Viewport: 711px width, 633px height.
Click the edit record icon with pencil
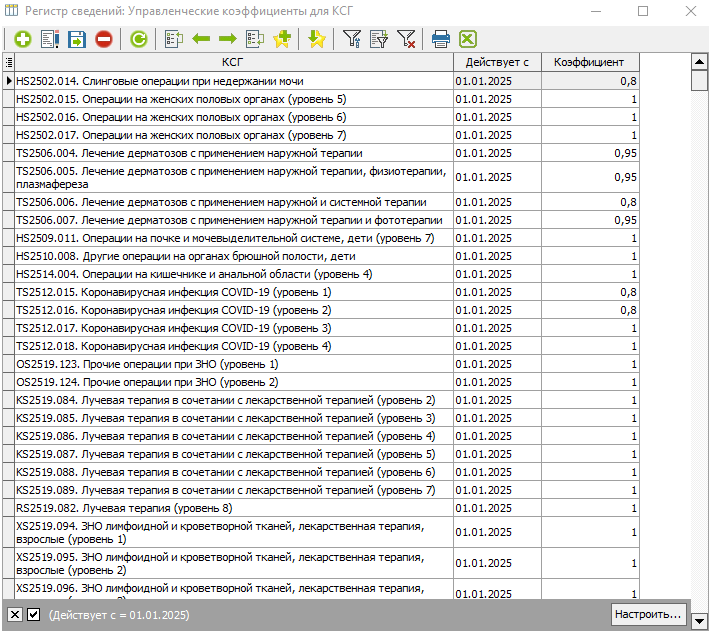tap(50, 40)
